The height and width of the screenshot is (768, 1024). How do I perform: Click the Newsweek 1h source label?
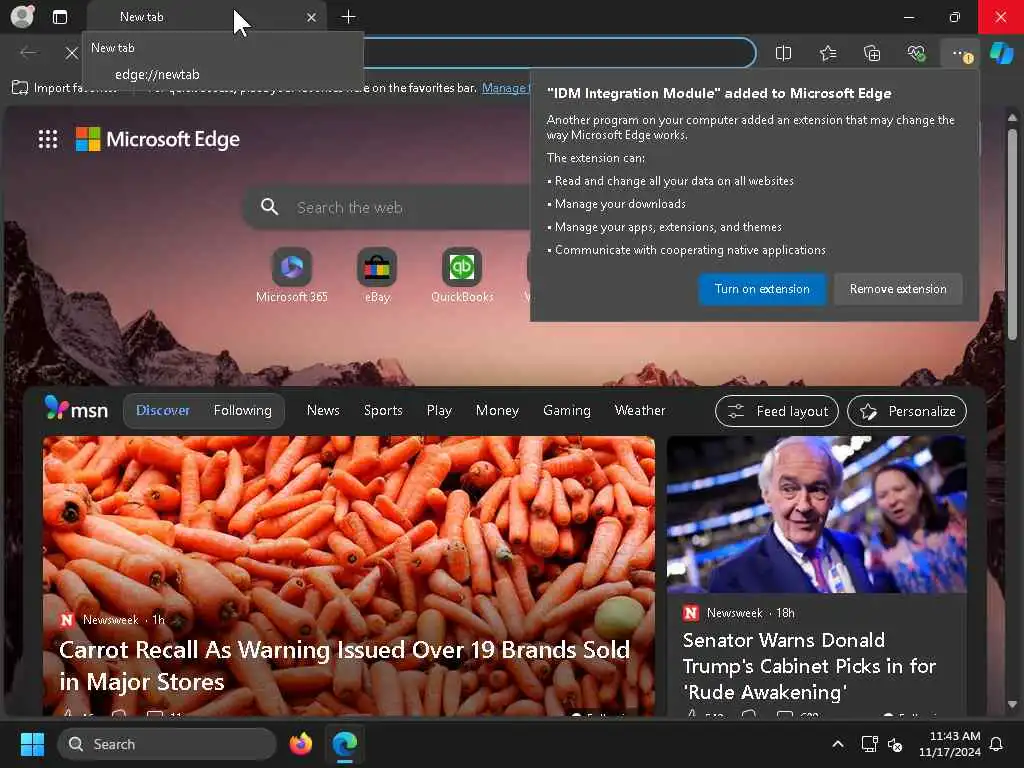112,619
